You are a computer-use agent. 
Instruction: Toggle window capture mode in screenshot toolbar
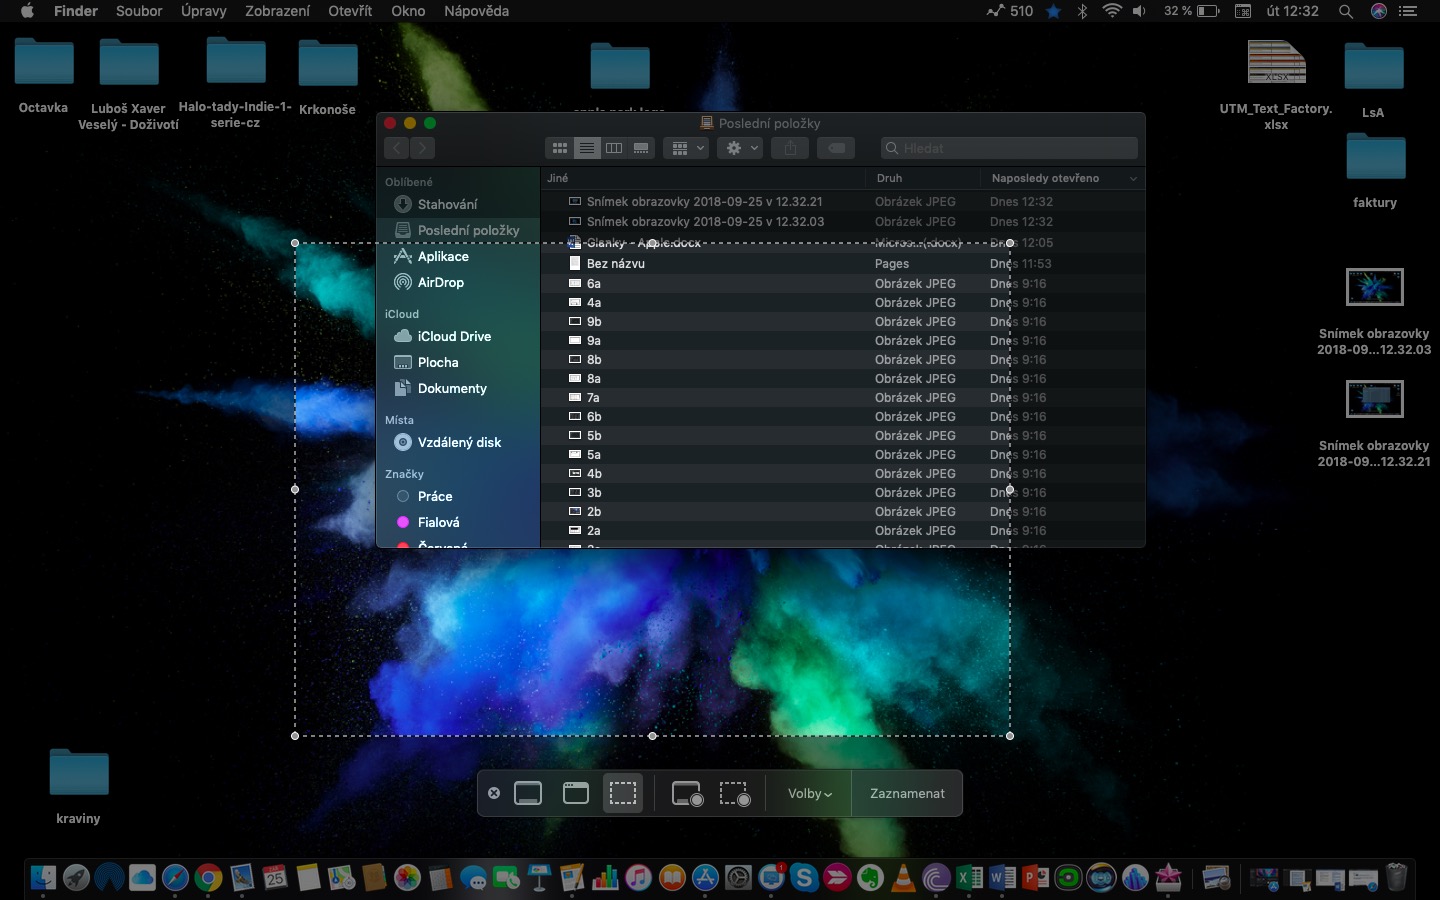575,793
